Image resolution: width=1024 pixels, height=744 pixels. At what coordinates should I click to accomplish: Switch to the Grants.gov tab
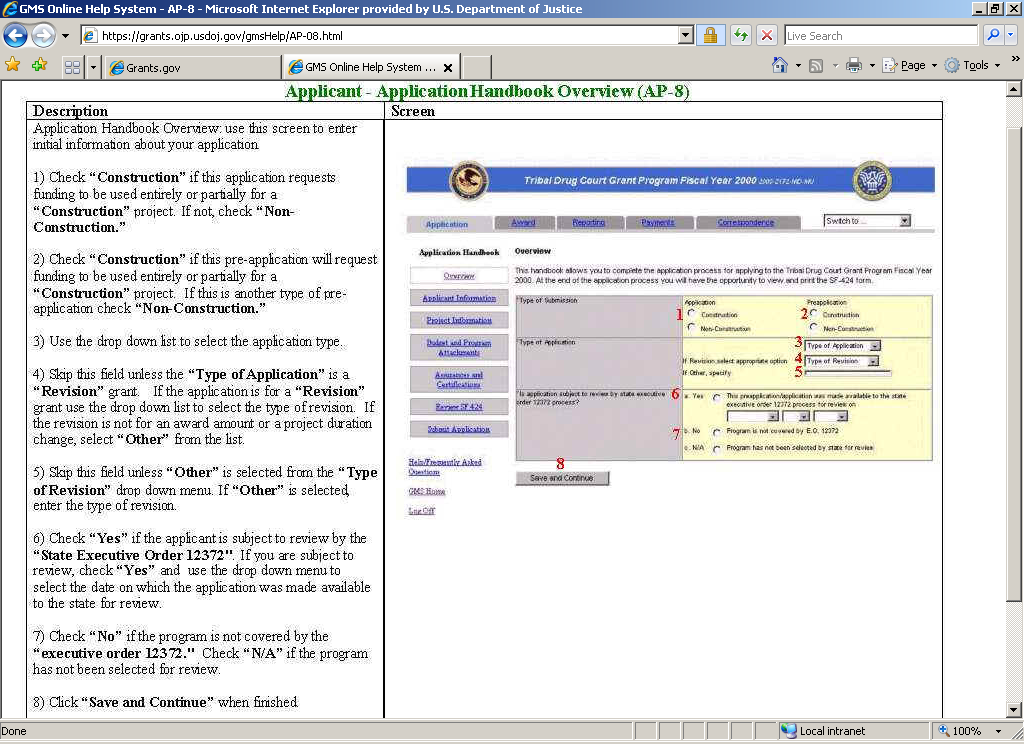190,67
